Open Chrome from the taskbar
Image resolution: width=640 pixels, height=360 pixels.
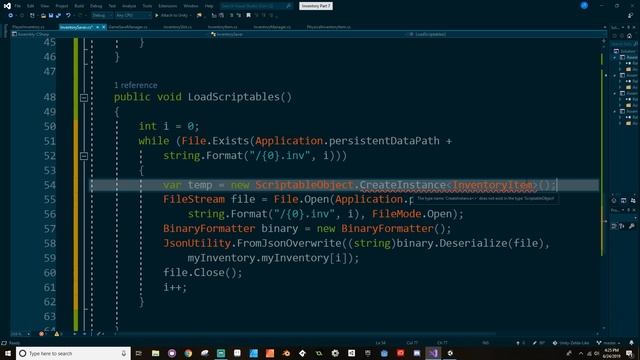tap(188, 353)
